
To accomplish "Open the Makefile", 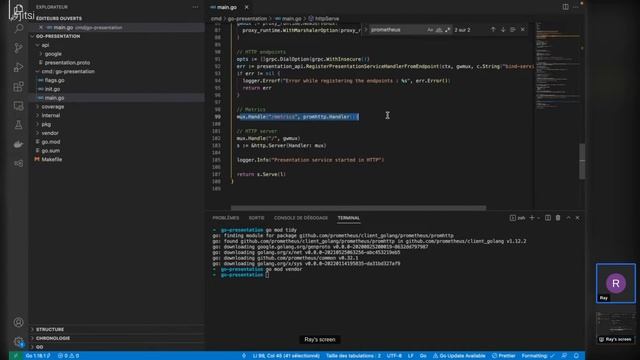I will pos(52,160).
